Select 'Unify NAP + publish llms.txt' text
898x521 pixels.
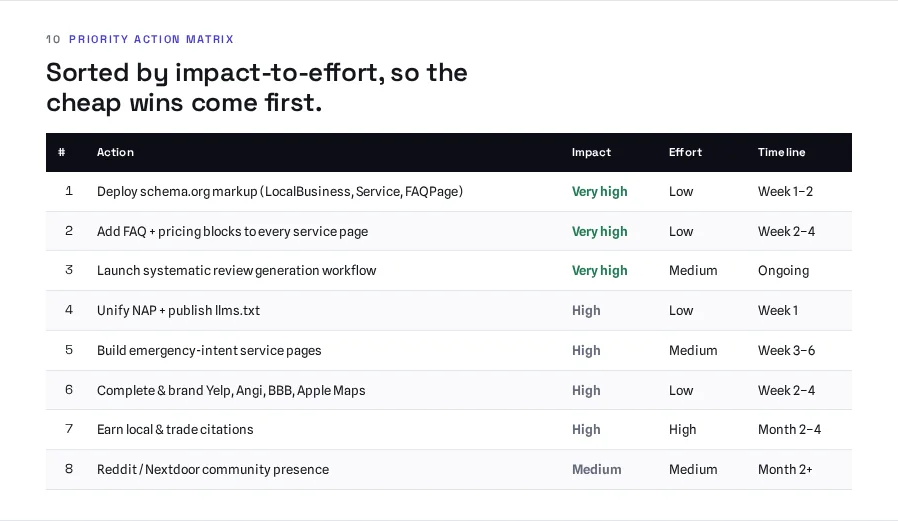click(178, 310)
